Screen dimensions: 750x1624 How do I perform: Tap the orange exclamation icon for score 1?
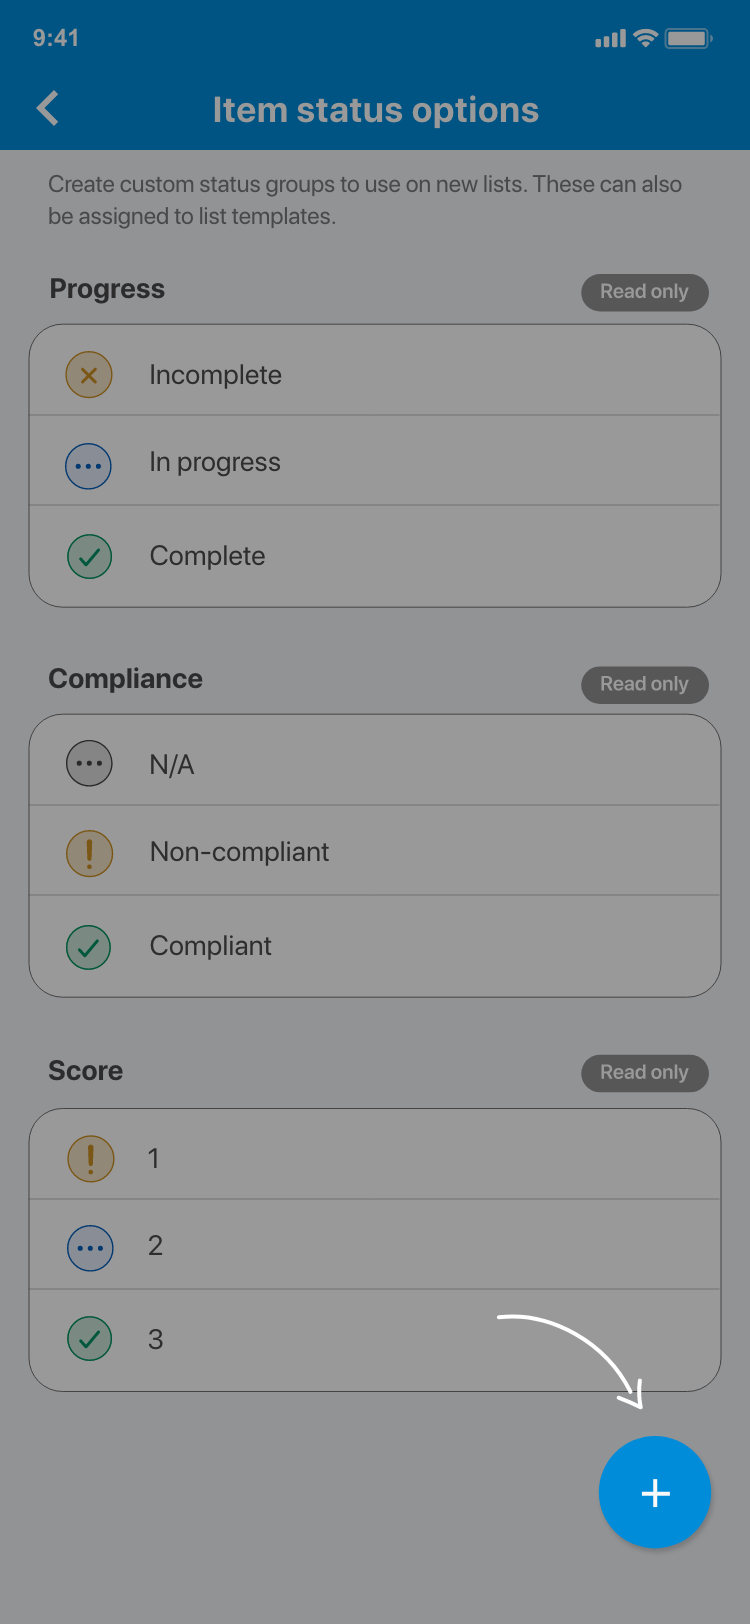point(90,1158)
